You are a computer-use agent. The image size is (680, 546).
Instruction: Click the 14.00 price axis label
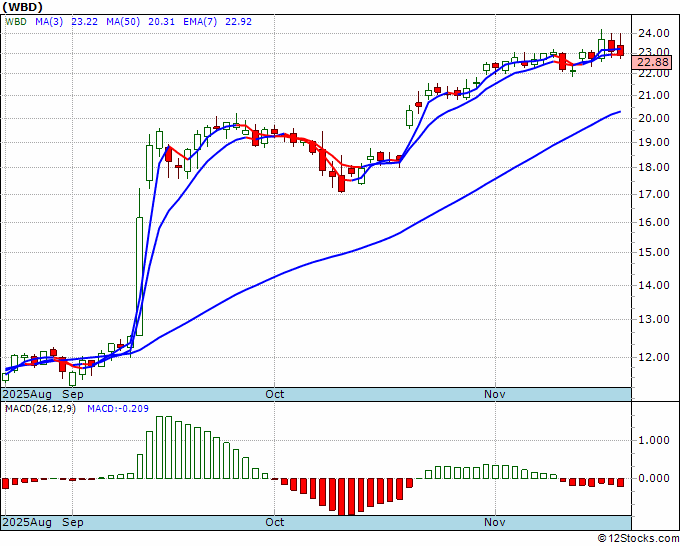pos(653,284)
